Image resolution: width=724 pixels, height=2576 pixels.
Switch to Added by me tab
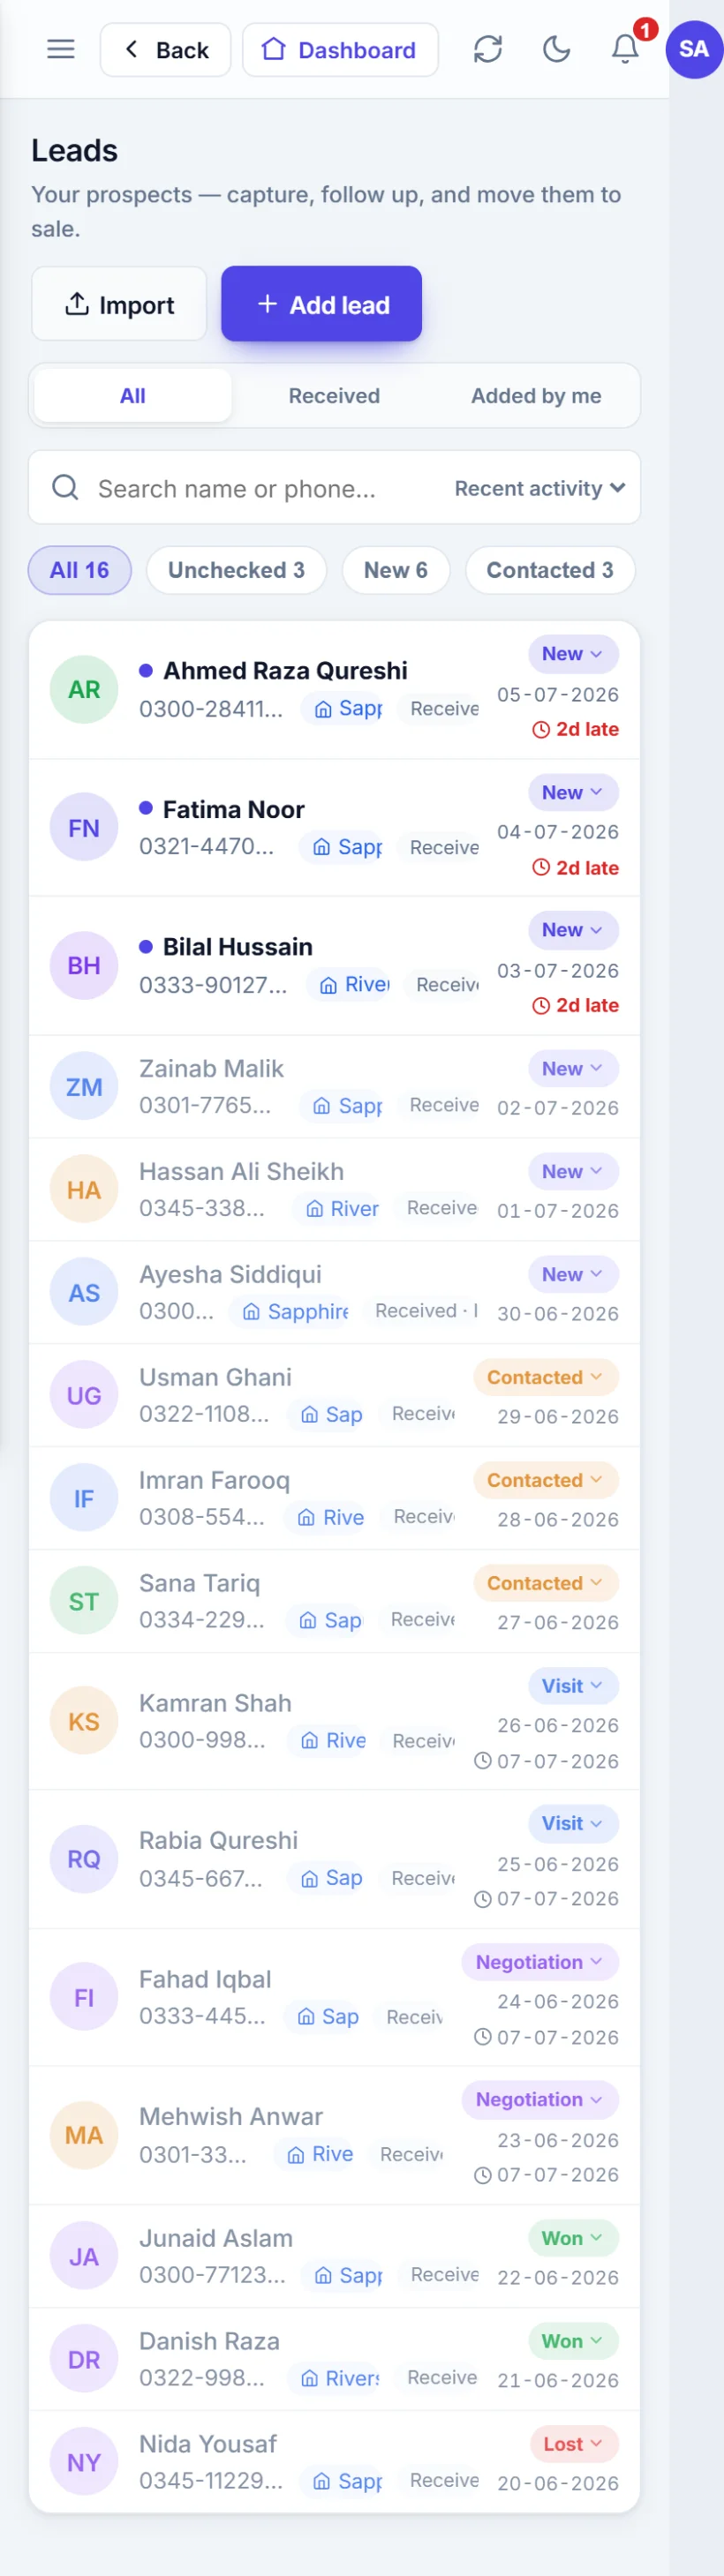click(x=536, y=396)
